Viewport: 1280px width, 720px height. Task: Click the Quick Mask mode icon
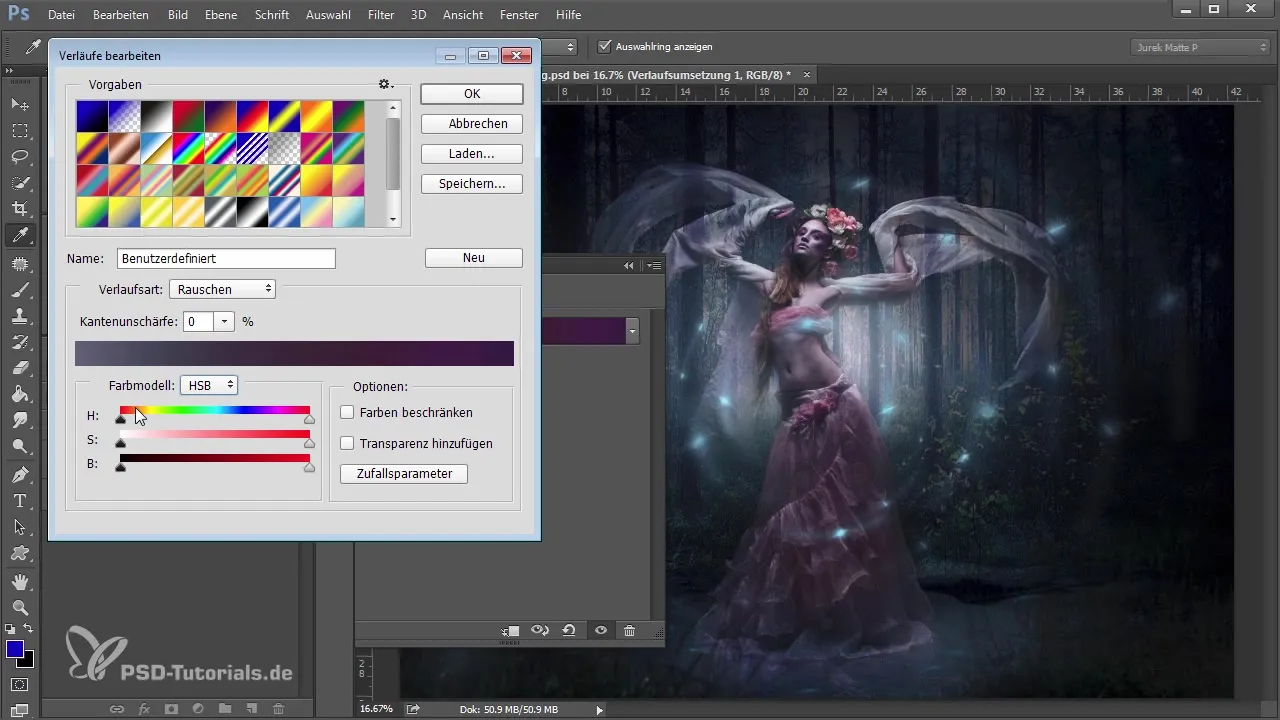[20, 685]
